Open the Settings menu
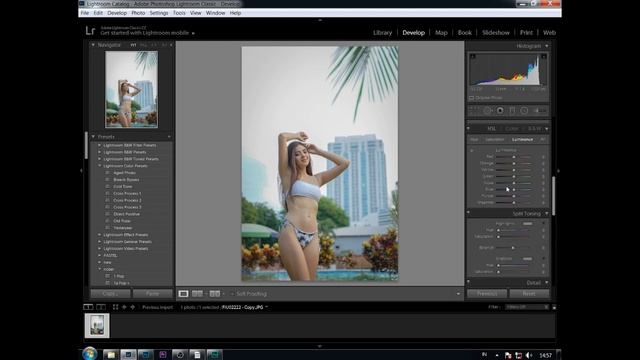Viewport: 640px width, 360px height. click(x=159, y=13)
